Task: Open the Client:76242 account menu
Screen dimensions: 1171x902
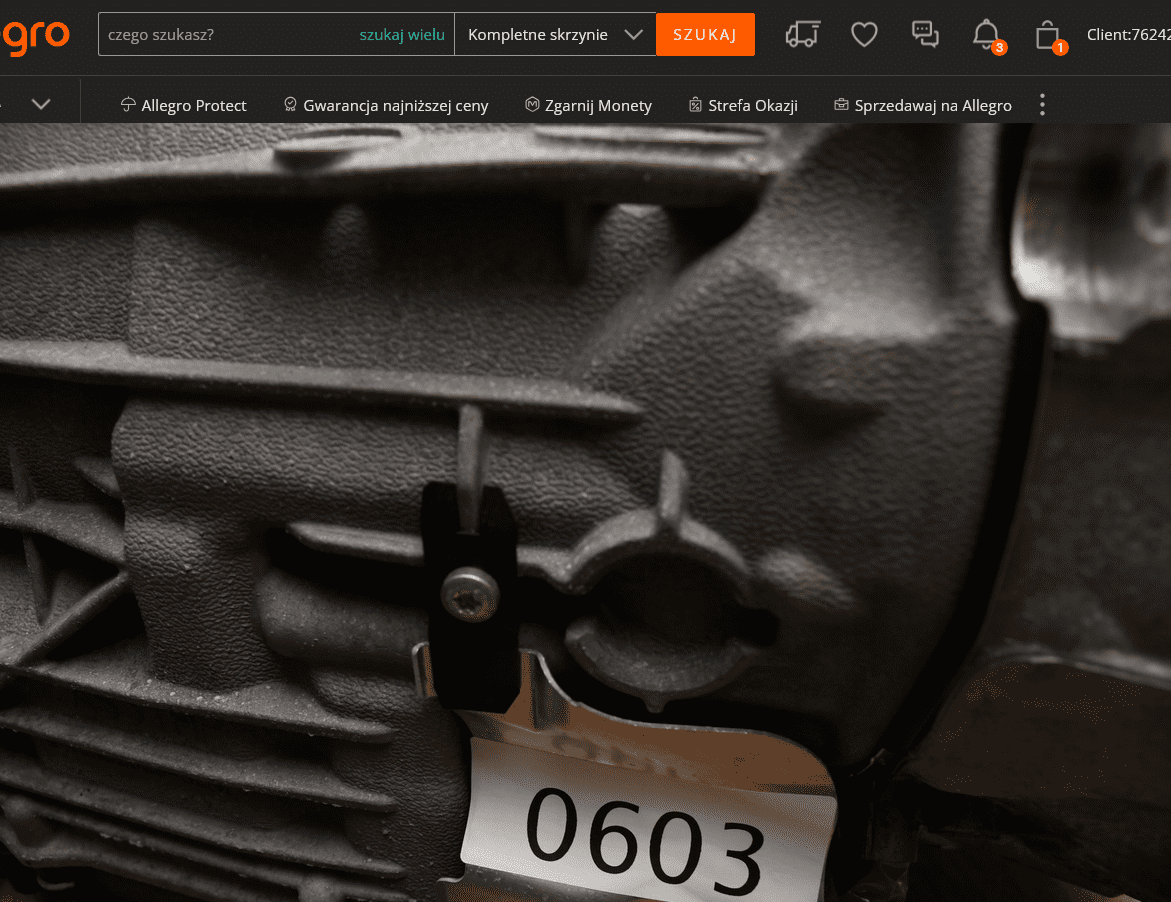Action: pyautogui.click(x=1128, y=35)
